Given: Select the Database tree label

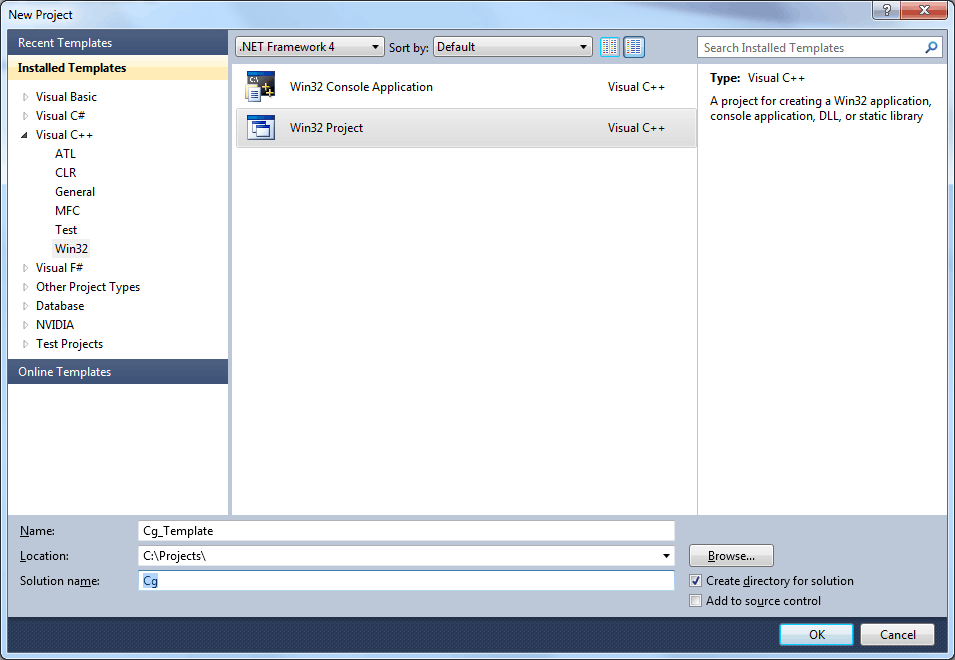Looking at the screenshot, I should click(x=60, y=306).
